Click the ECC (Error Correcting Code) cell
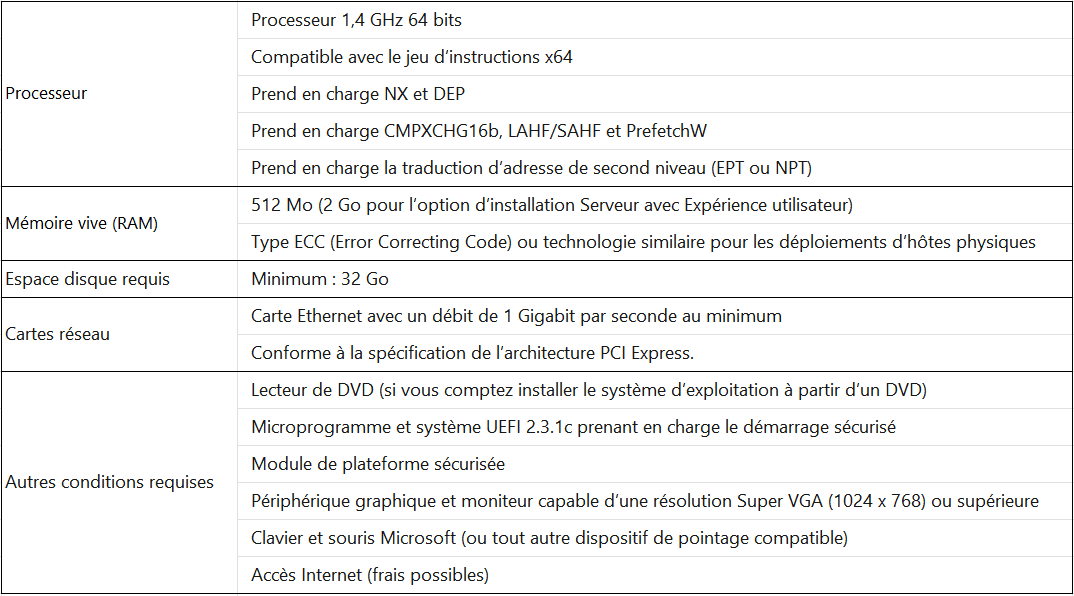Screen dimensions: 1074x596 (x=643, y=242)
